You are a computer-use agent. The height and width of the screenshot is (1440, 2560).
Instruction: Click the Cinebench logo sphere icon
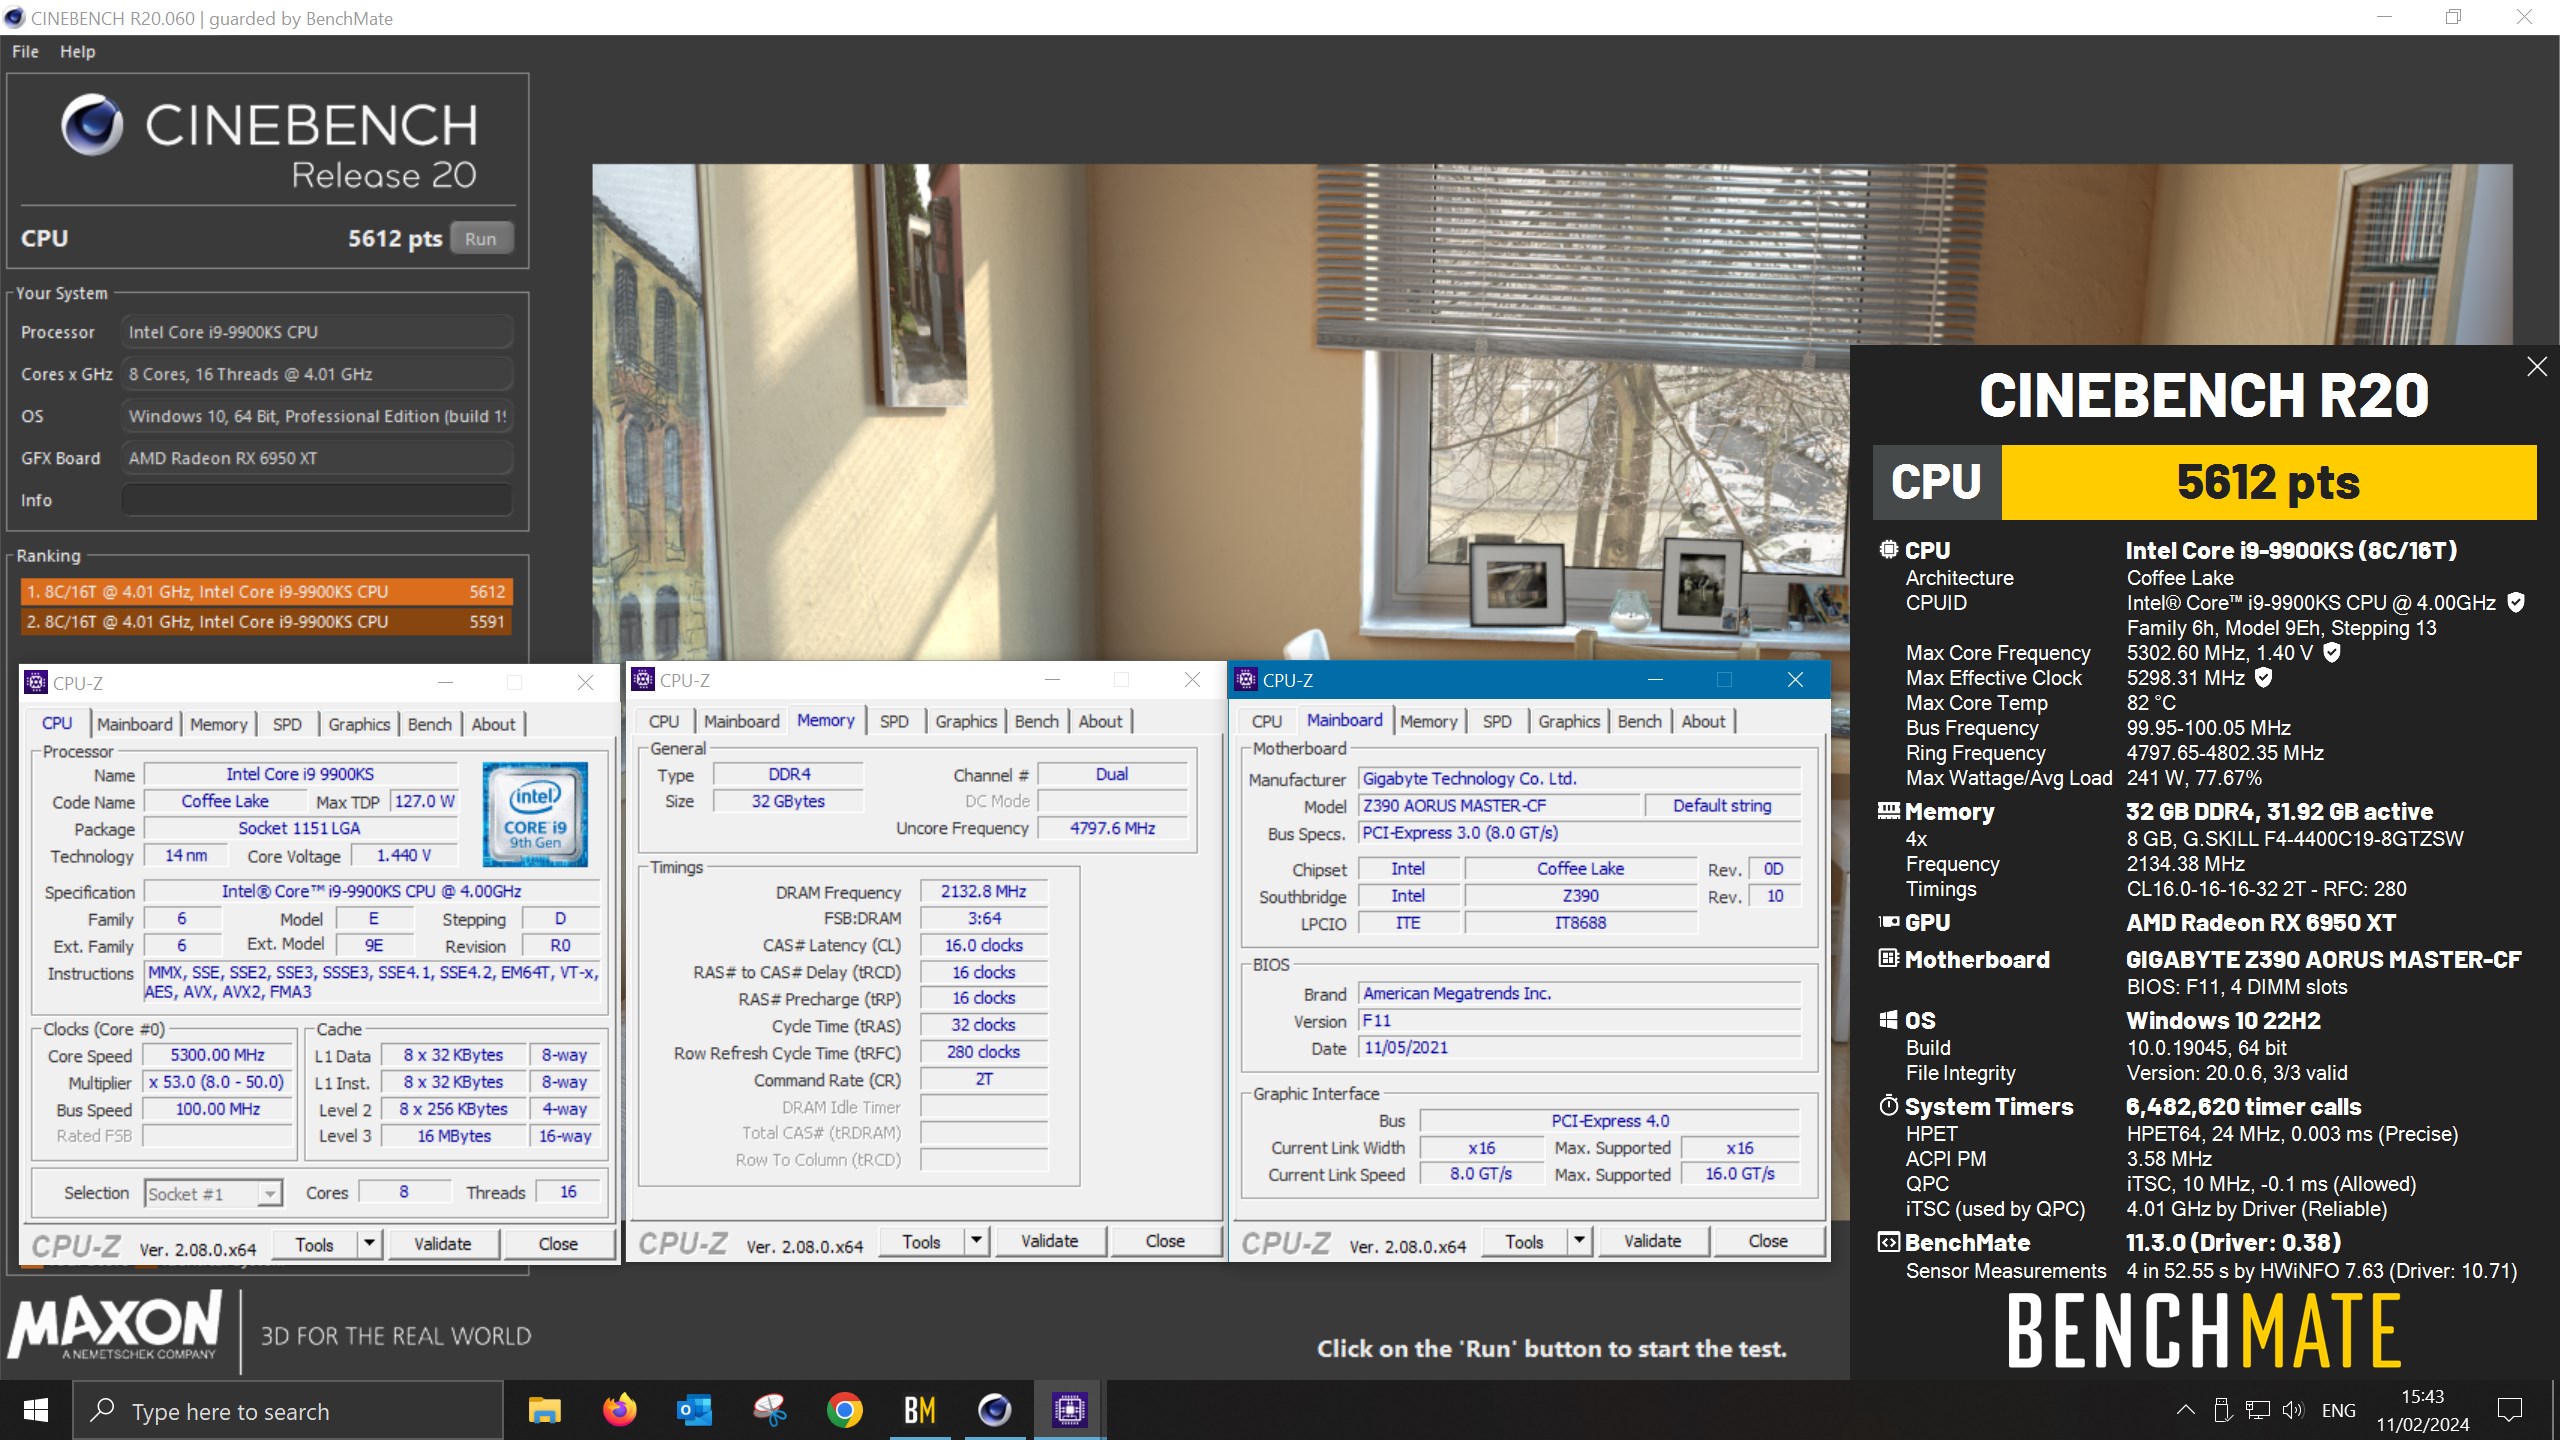click(92, 125)
